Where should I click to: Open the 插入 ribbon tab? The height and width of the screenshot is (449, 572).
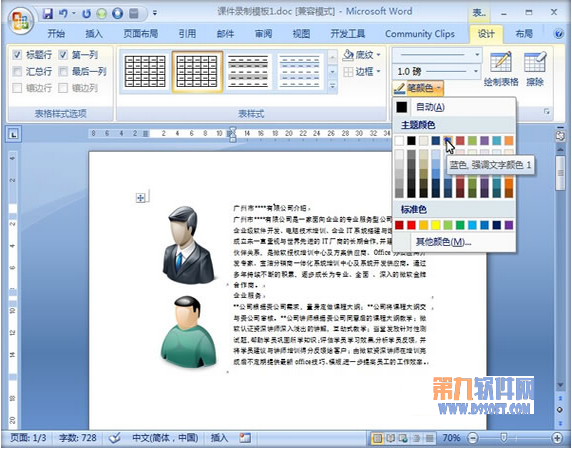click(x=94, y=34)
